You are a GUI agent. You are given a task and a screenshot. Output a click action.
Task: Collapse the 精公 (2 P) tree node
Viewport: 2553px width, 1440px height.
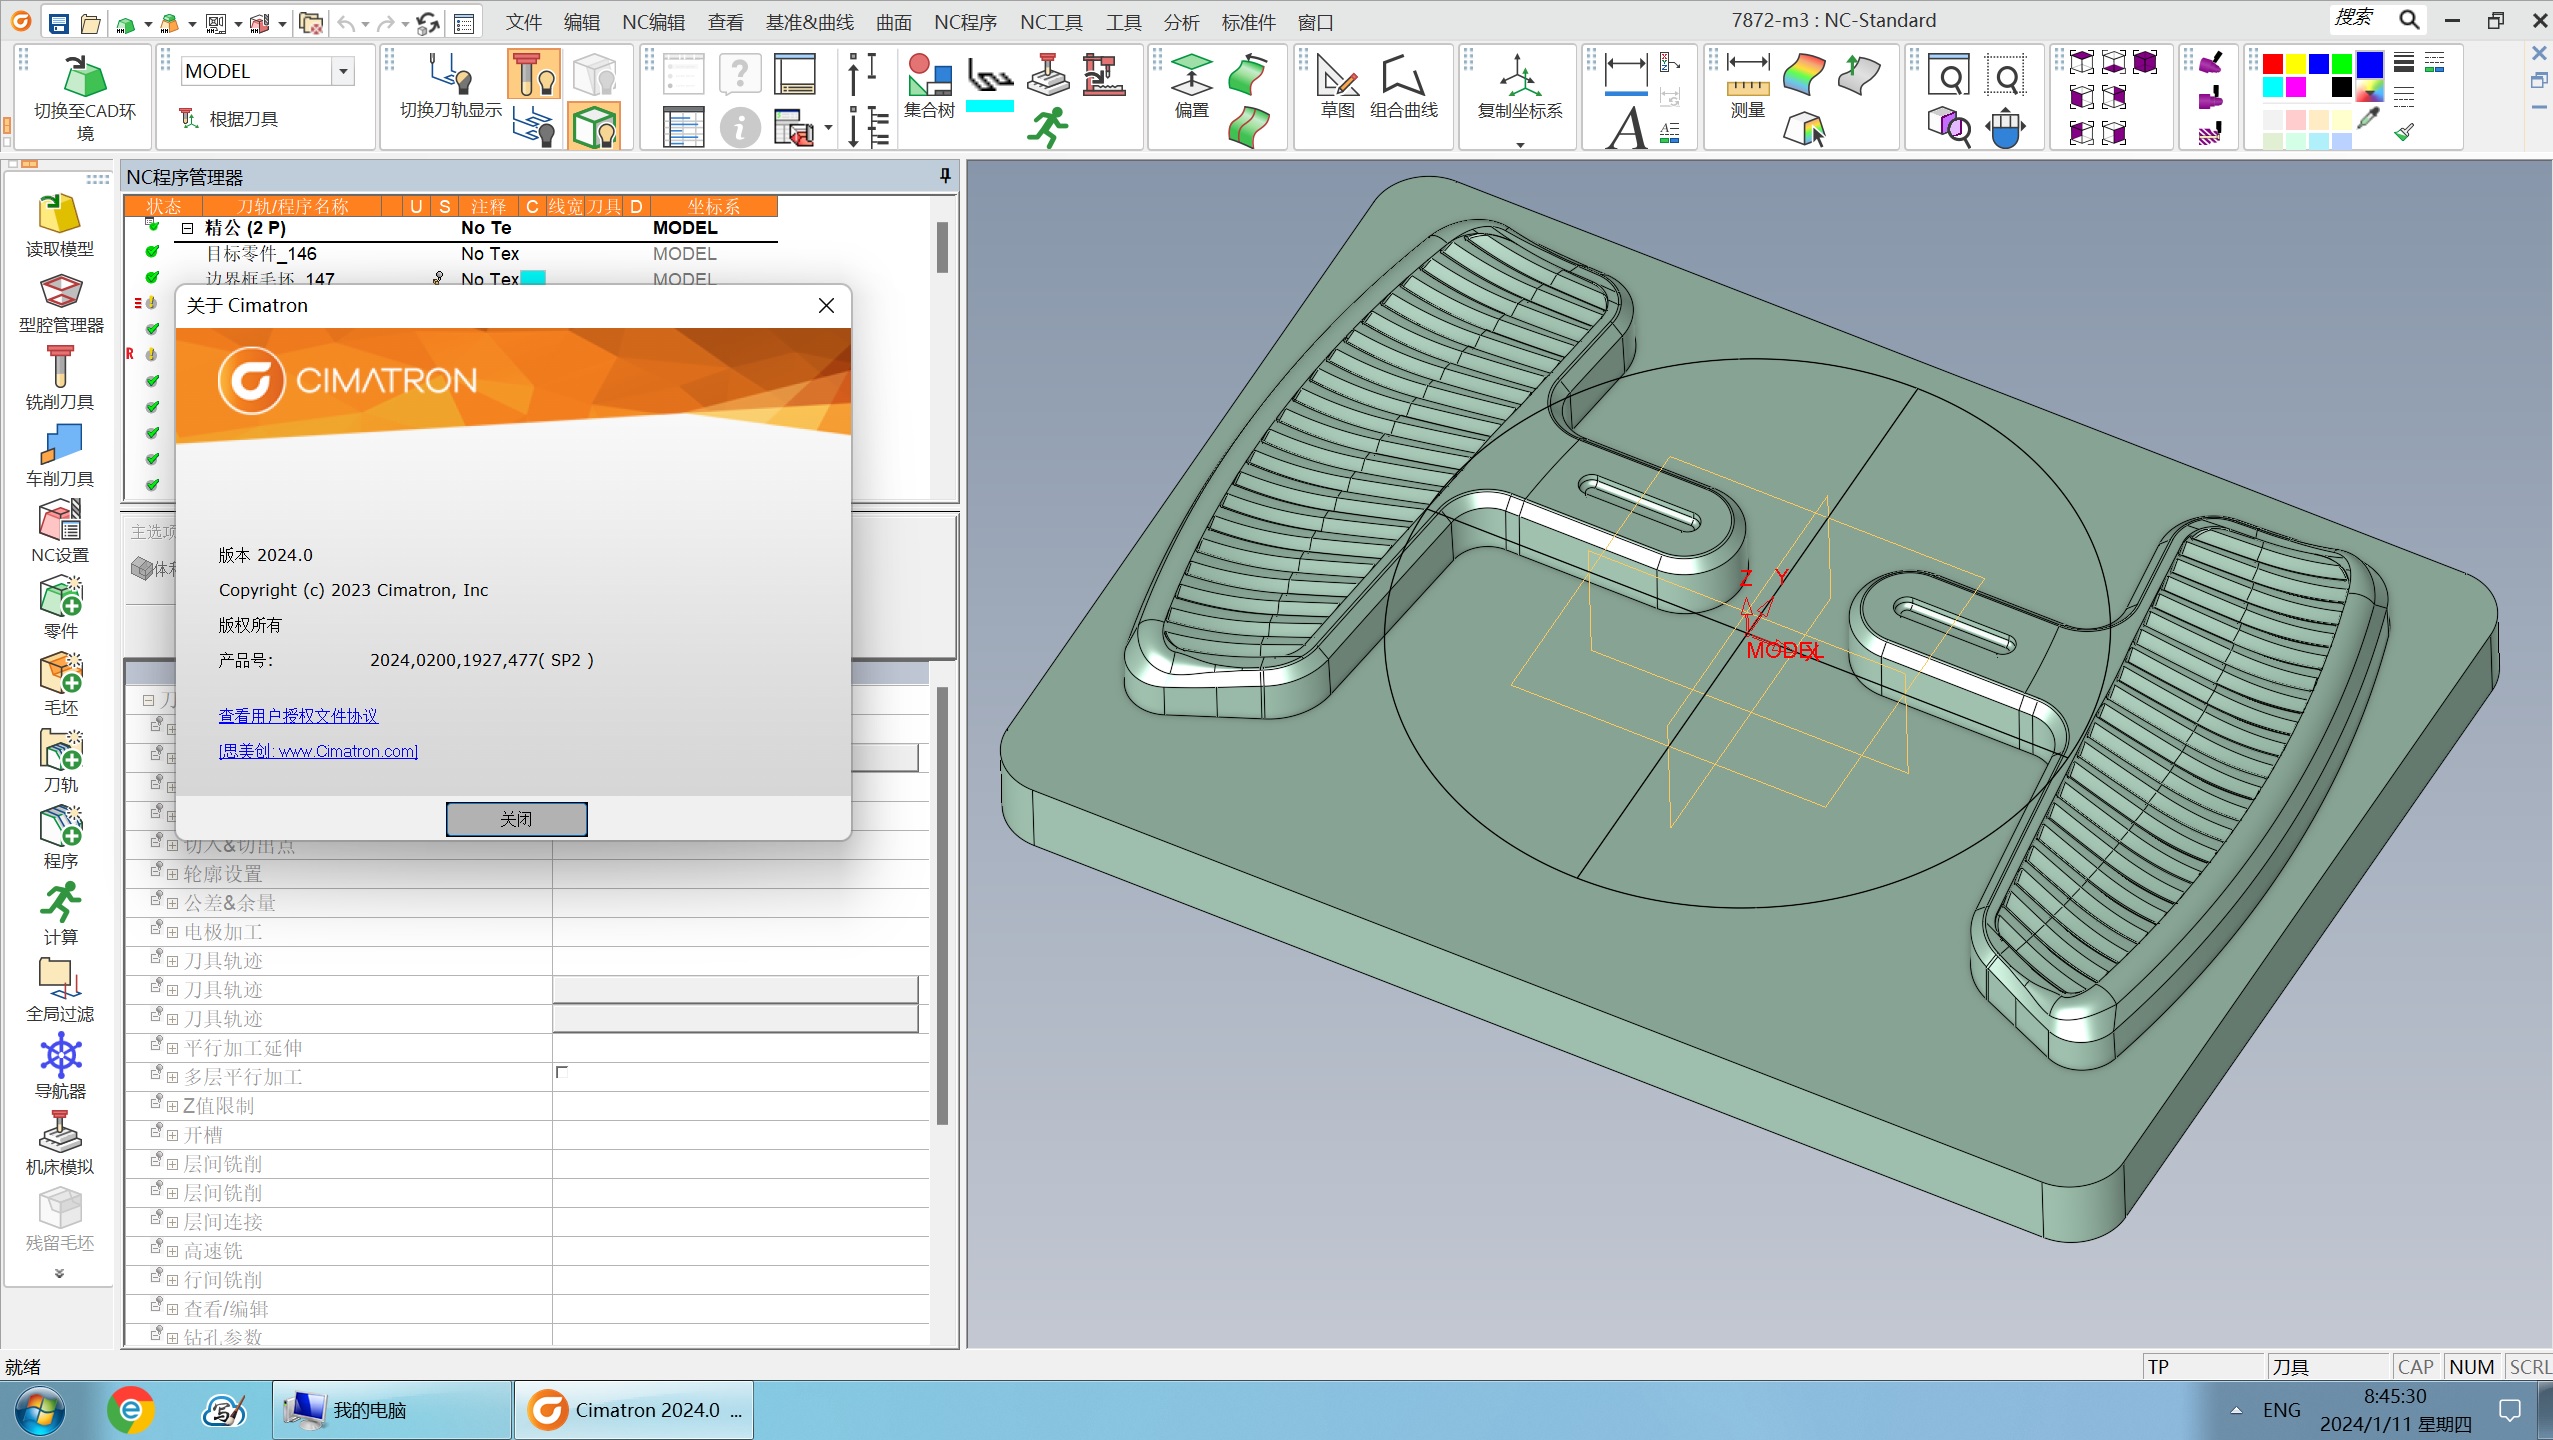pos(187,228)
